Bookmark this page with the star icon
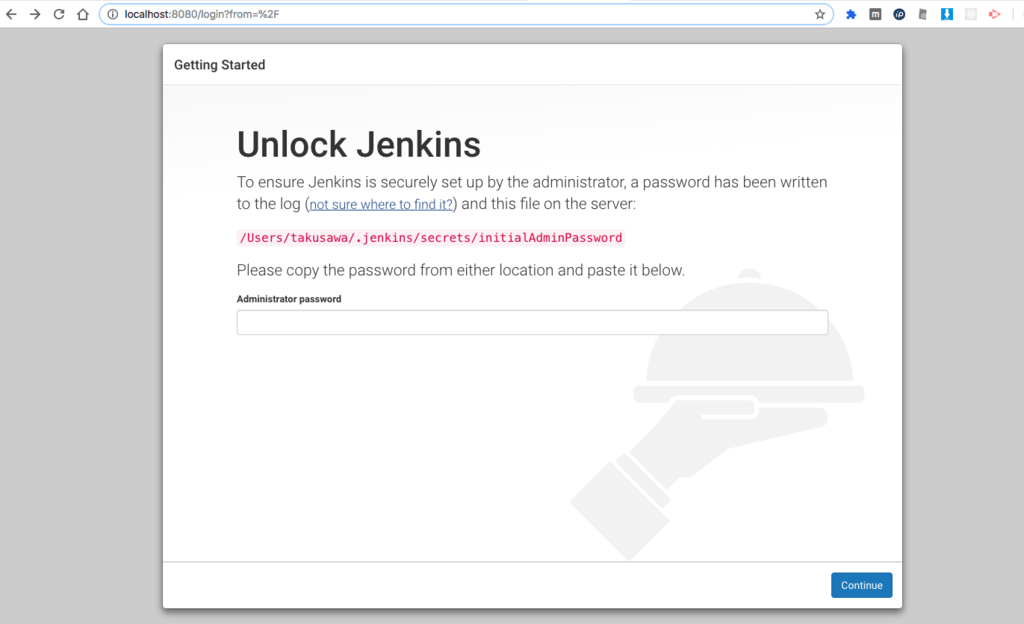The height and width of the screenshot is (624, 1024). (x=820, y=14)
